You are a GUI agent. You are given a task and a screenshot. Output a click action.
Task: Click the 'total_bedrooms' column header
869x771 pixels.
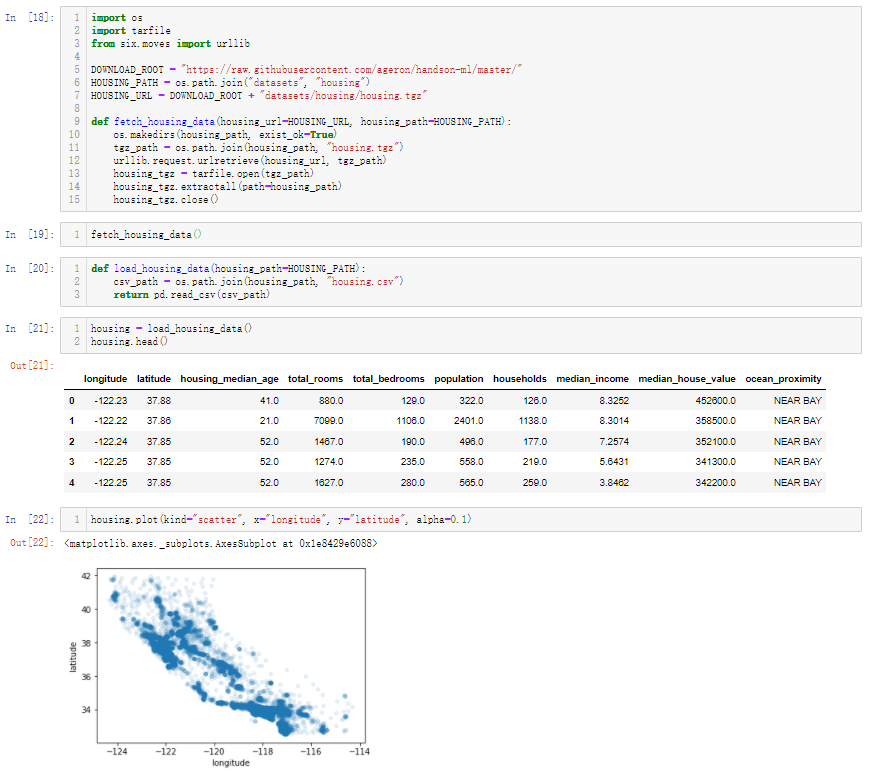click(389, 379)
